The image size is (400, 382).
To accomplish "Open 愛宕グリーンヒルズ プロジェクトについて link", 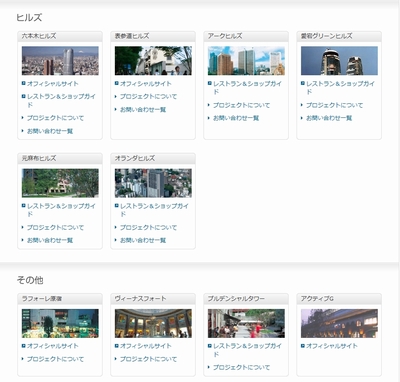I will 334,105.
